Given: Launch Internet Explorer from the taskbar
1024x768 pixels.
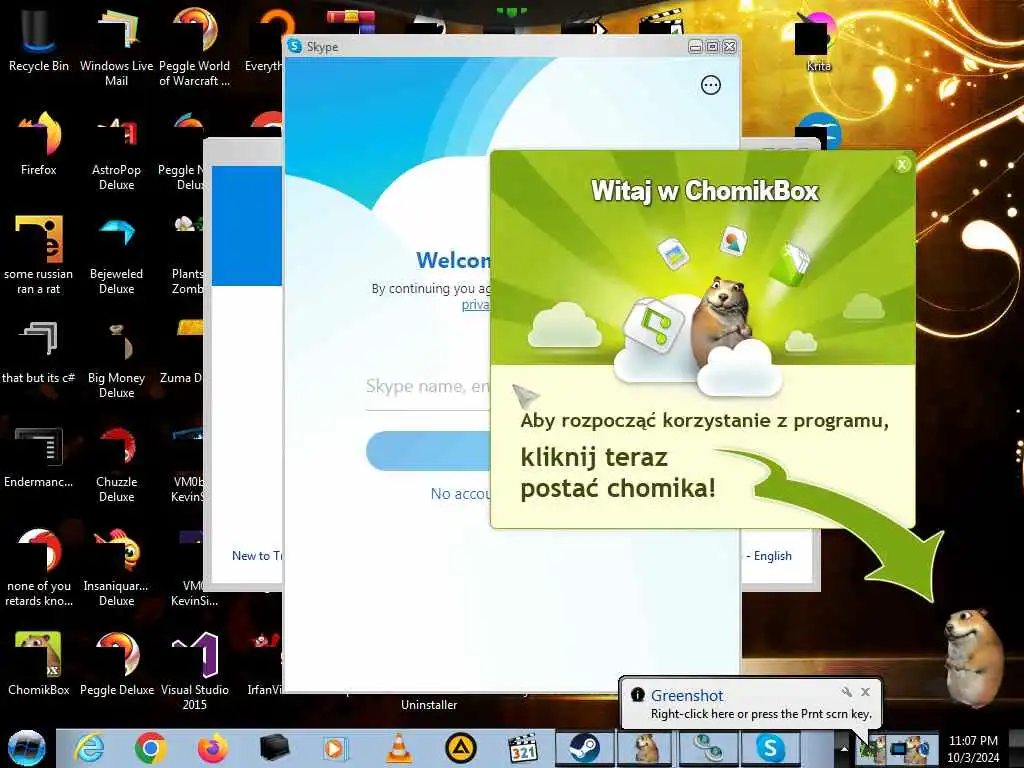Looking at the screenshot, I should point(89,748).
